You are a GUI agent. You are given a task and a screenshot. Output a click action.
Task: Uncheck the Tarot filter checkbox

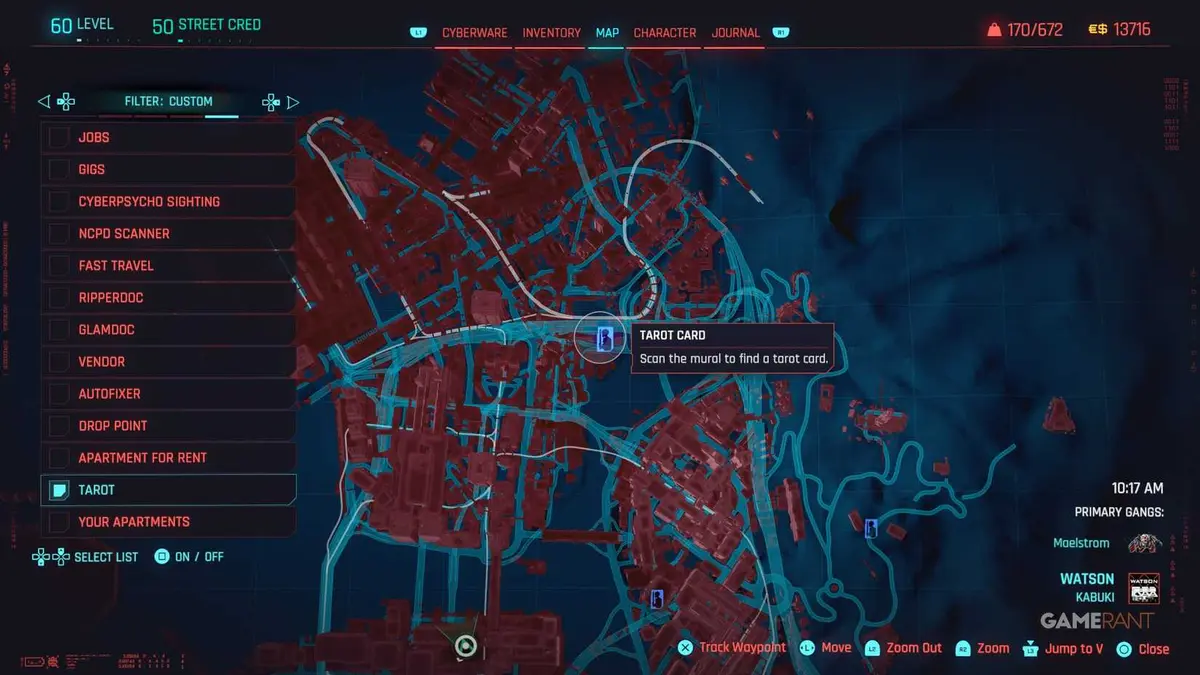click(x=59, y=489)
